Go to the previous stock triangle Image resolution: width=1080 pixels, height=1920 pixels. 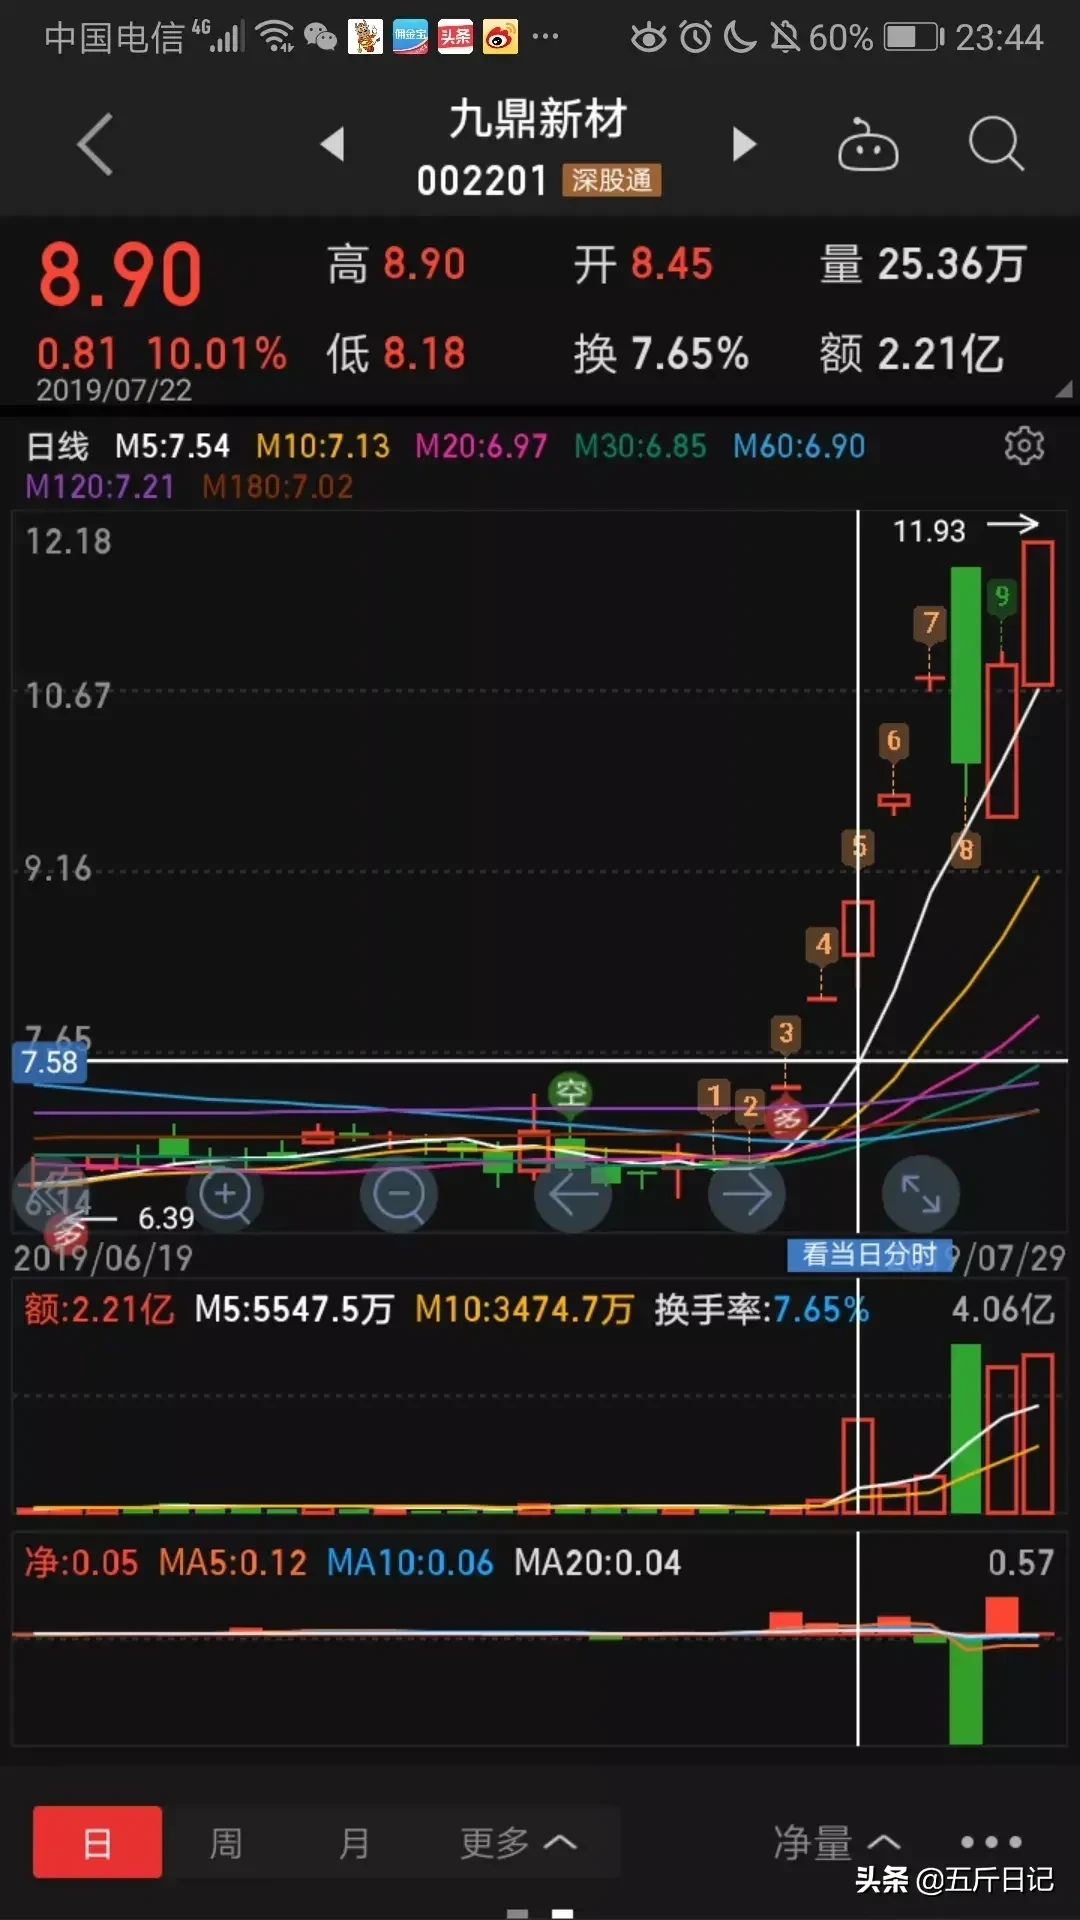(333, 144)
